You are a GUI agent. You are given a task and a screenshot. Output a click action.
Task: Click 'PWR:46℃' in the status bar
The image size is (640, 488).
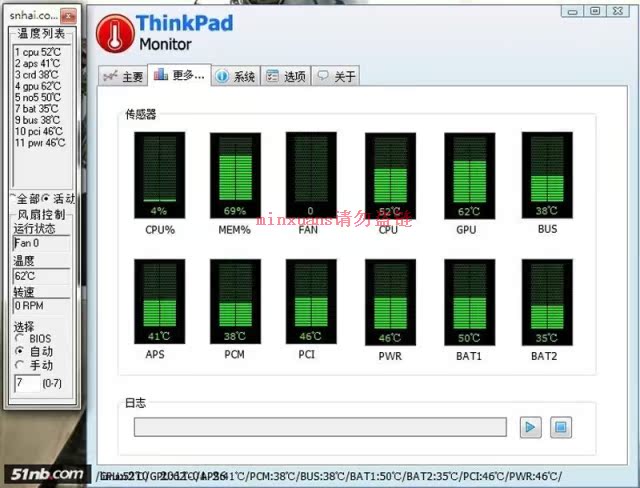click(535, 476)
